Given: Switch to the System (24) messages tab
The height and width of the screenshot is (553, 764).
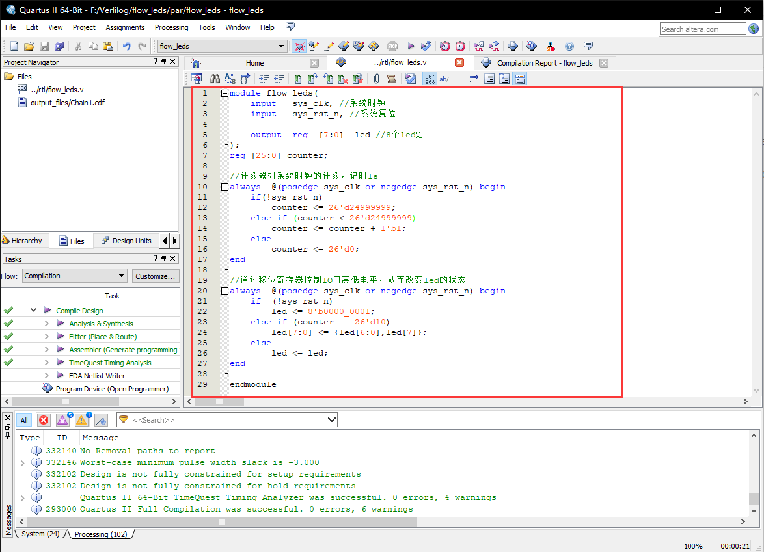Looking at the screenshot, I should point(39,534).
